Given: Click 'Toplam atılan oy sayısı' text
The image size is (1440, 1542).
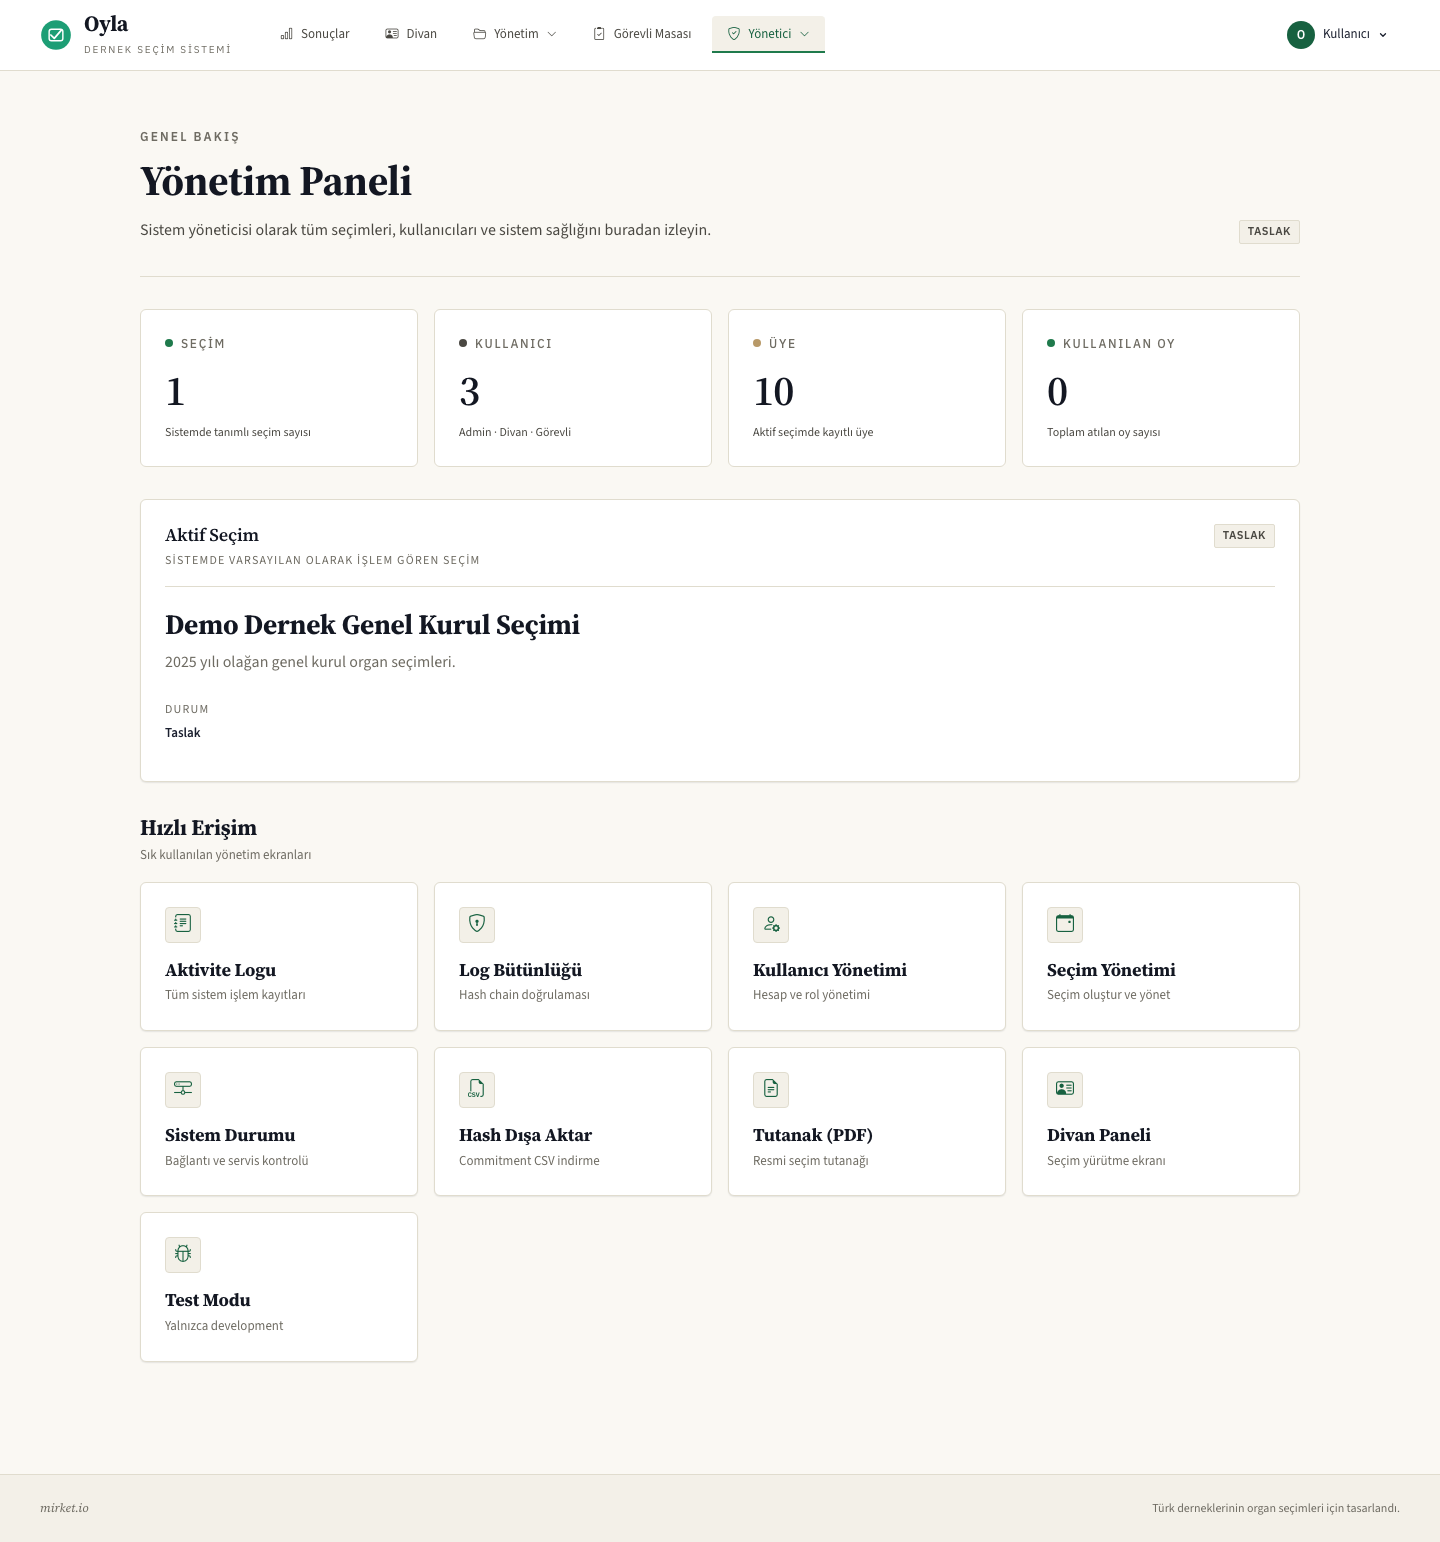Looking at the screenshot, I should 1103,432.
